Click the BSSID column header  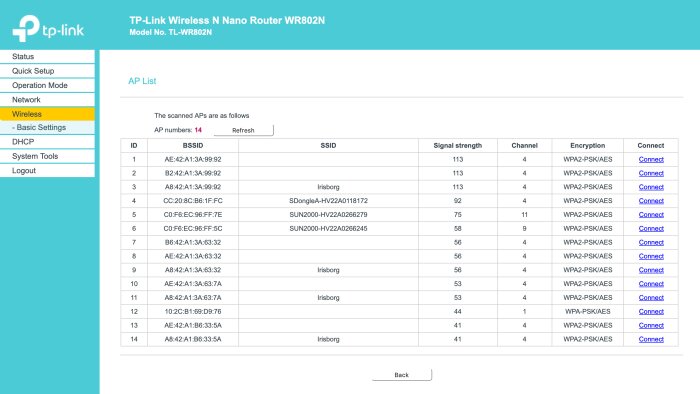[193, 145]
